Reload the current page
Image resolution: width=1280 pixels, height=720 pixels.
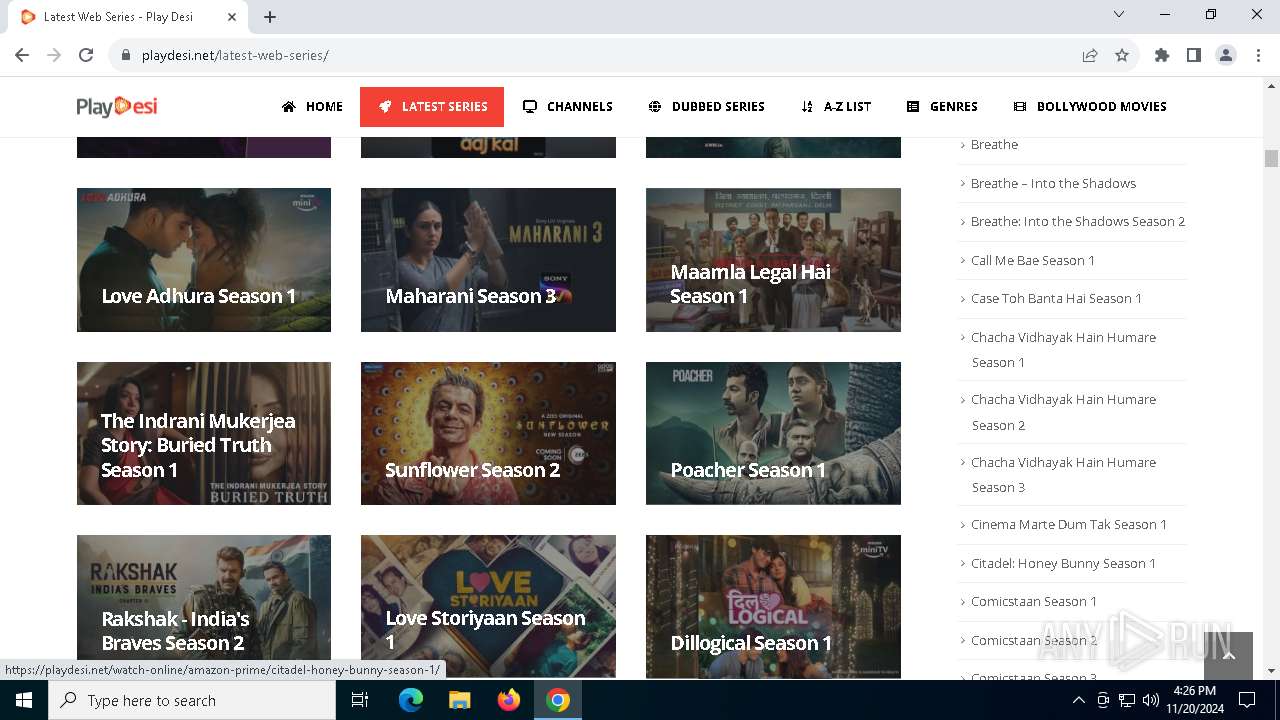pyautogui.click(x=86, y=55)
